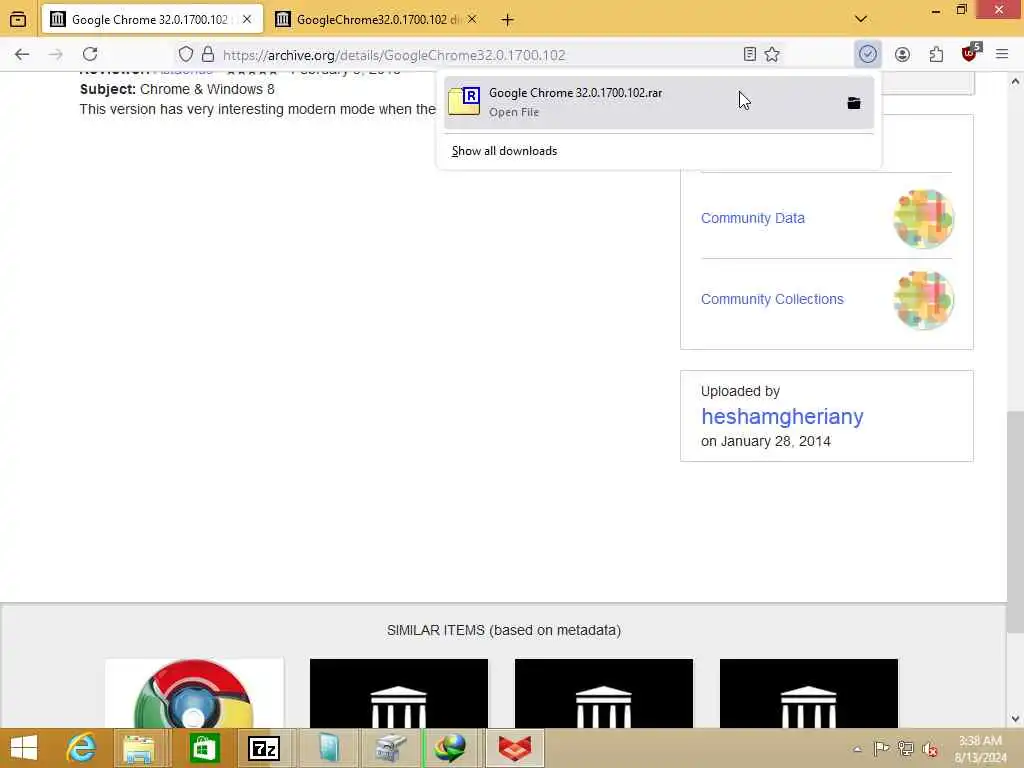The height and width of the screenshot is (768, 1024).
Task: Open the Windows Start button
Action: pyautogui.click(x=24, y=748)
